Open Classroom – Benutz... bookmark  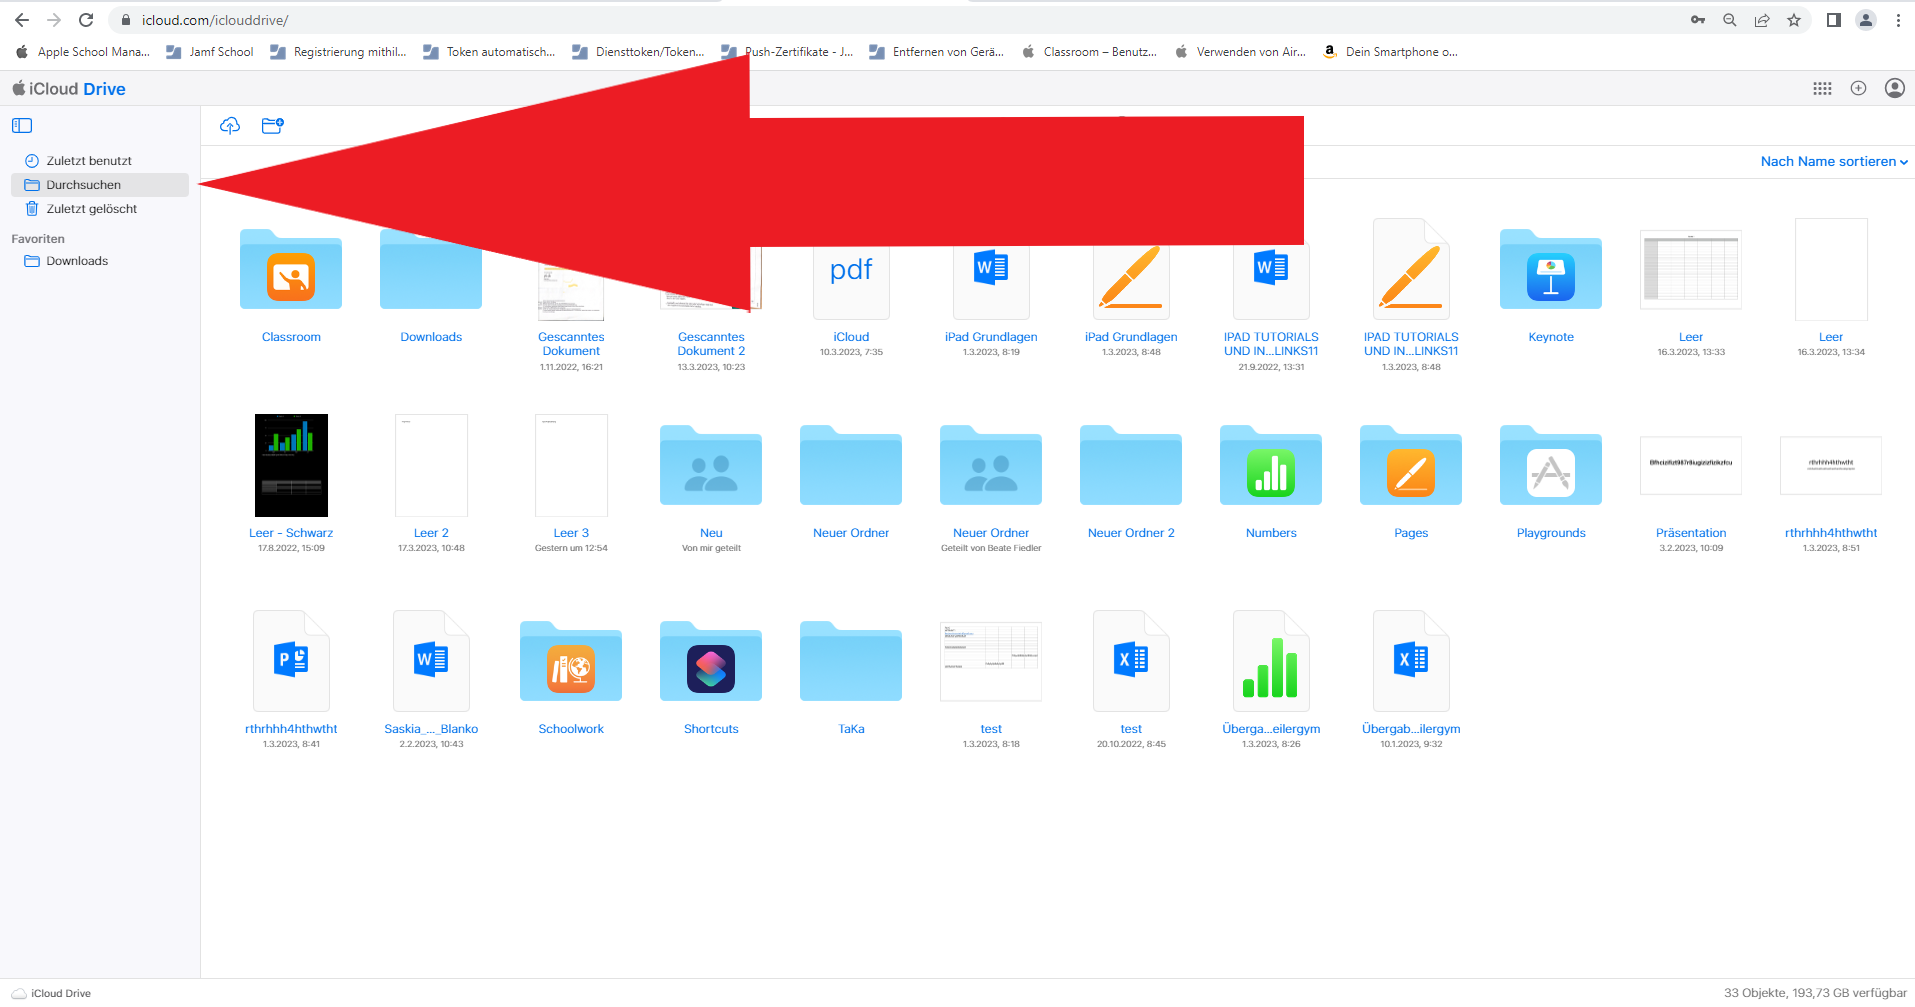click(1089, 52)
